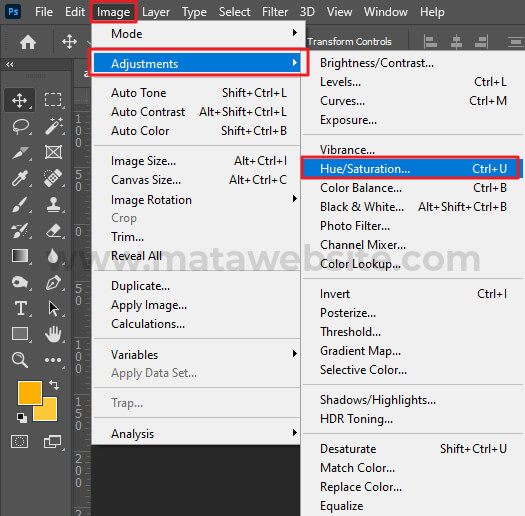The width and height of the screenshot is (525, 516).
Task: Select the Zoom tool
Action: [x=20, y=360]
